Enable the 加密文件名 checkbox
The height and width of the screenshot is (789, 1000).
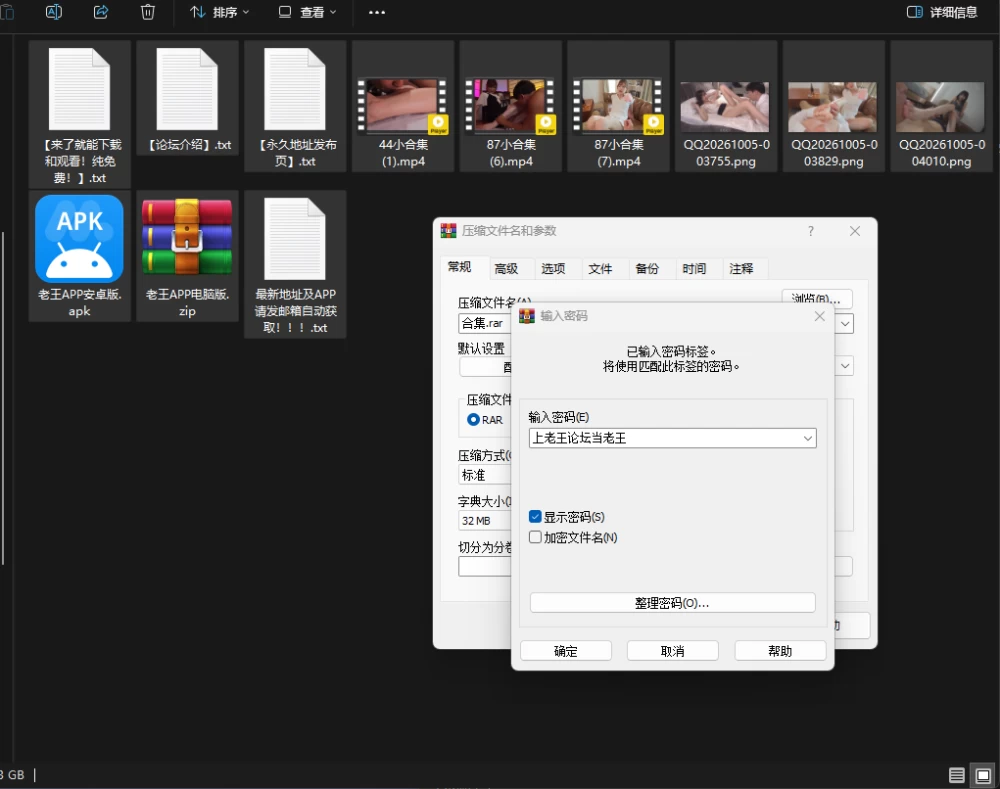pyautogui.click(x=535, y=537)
